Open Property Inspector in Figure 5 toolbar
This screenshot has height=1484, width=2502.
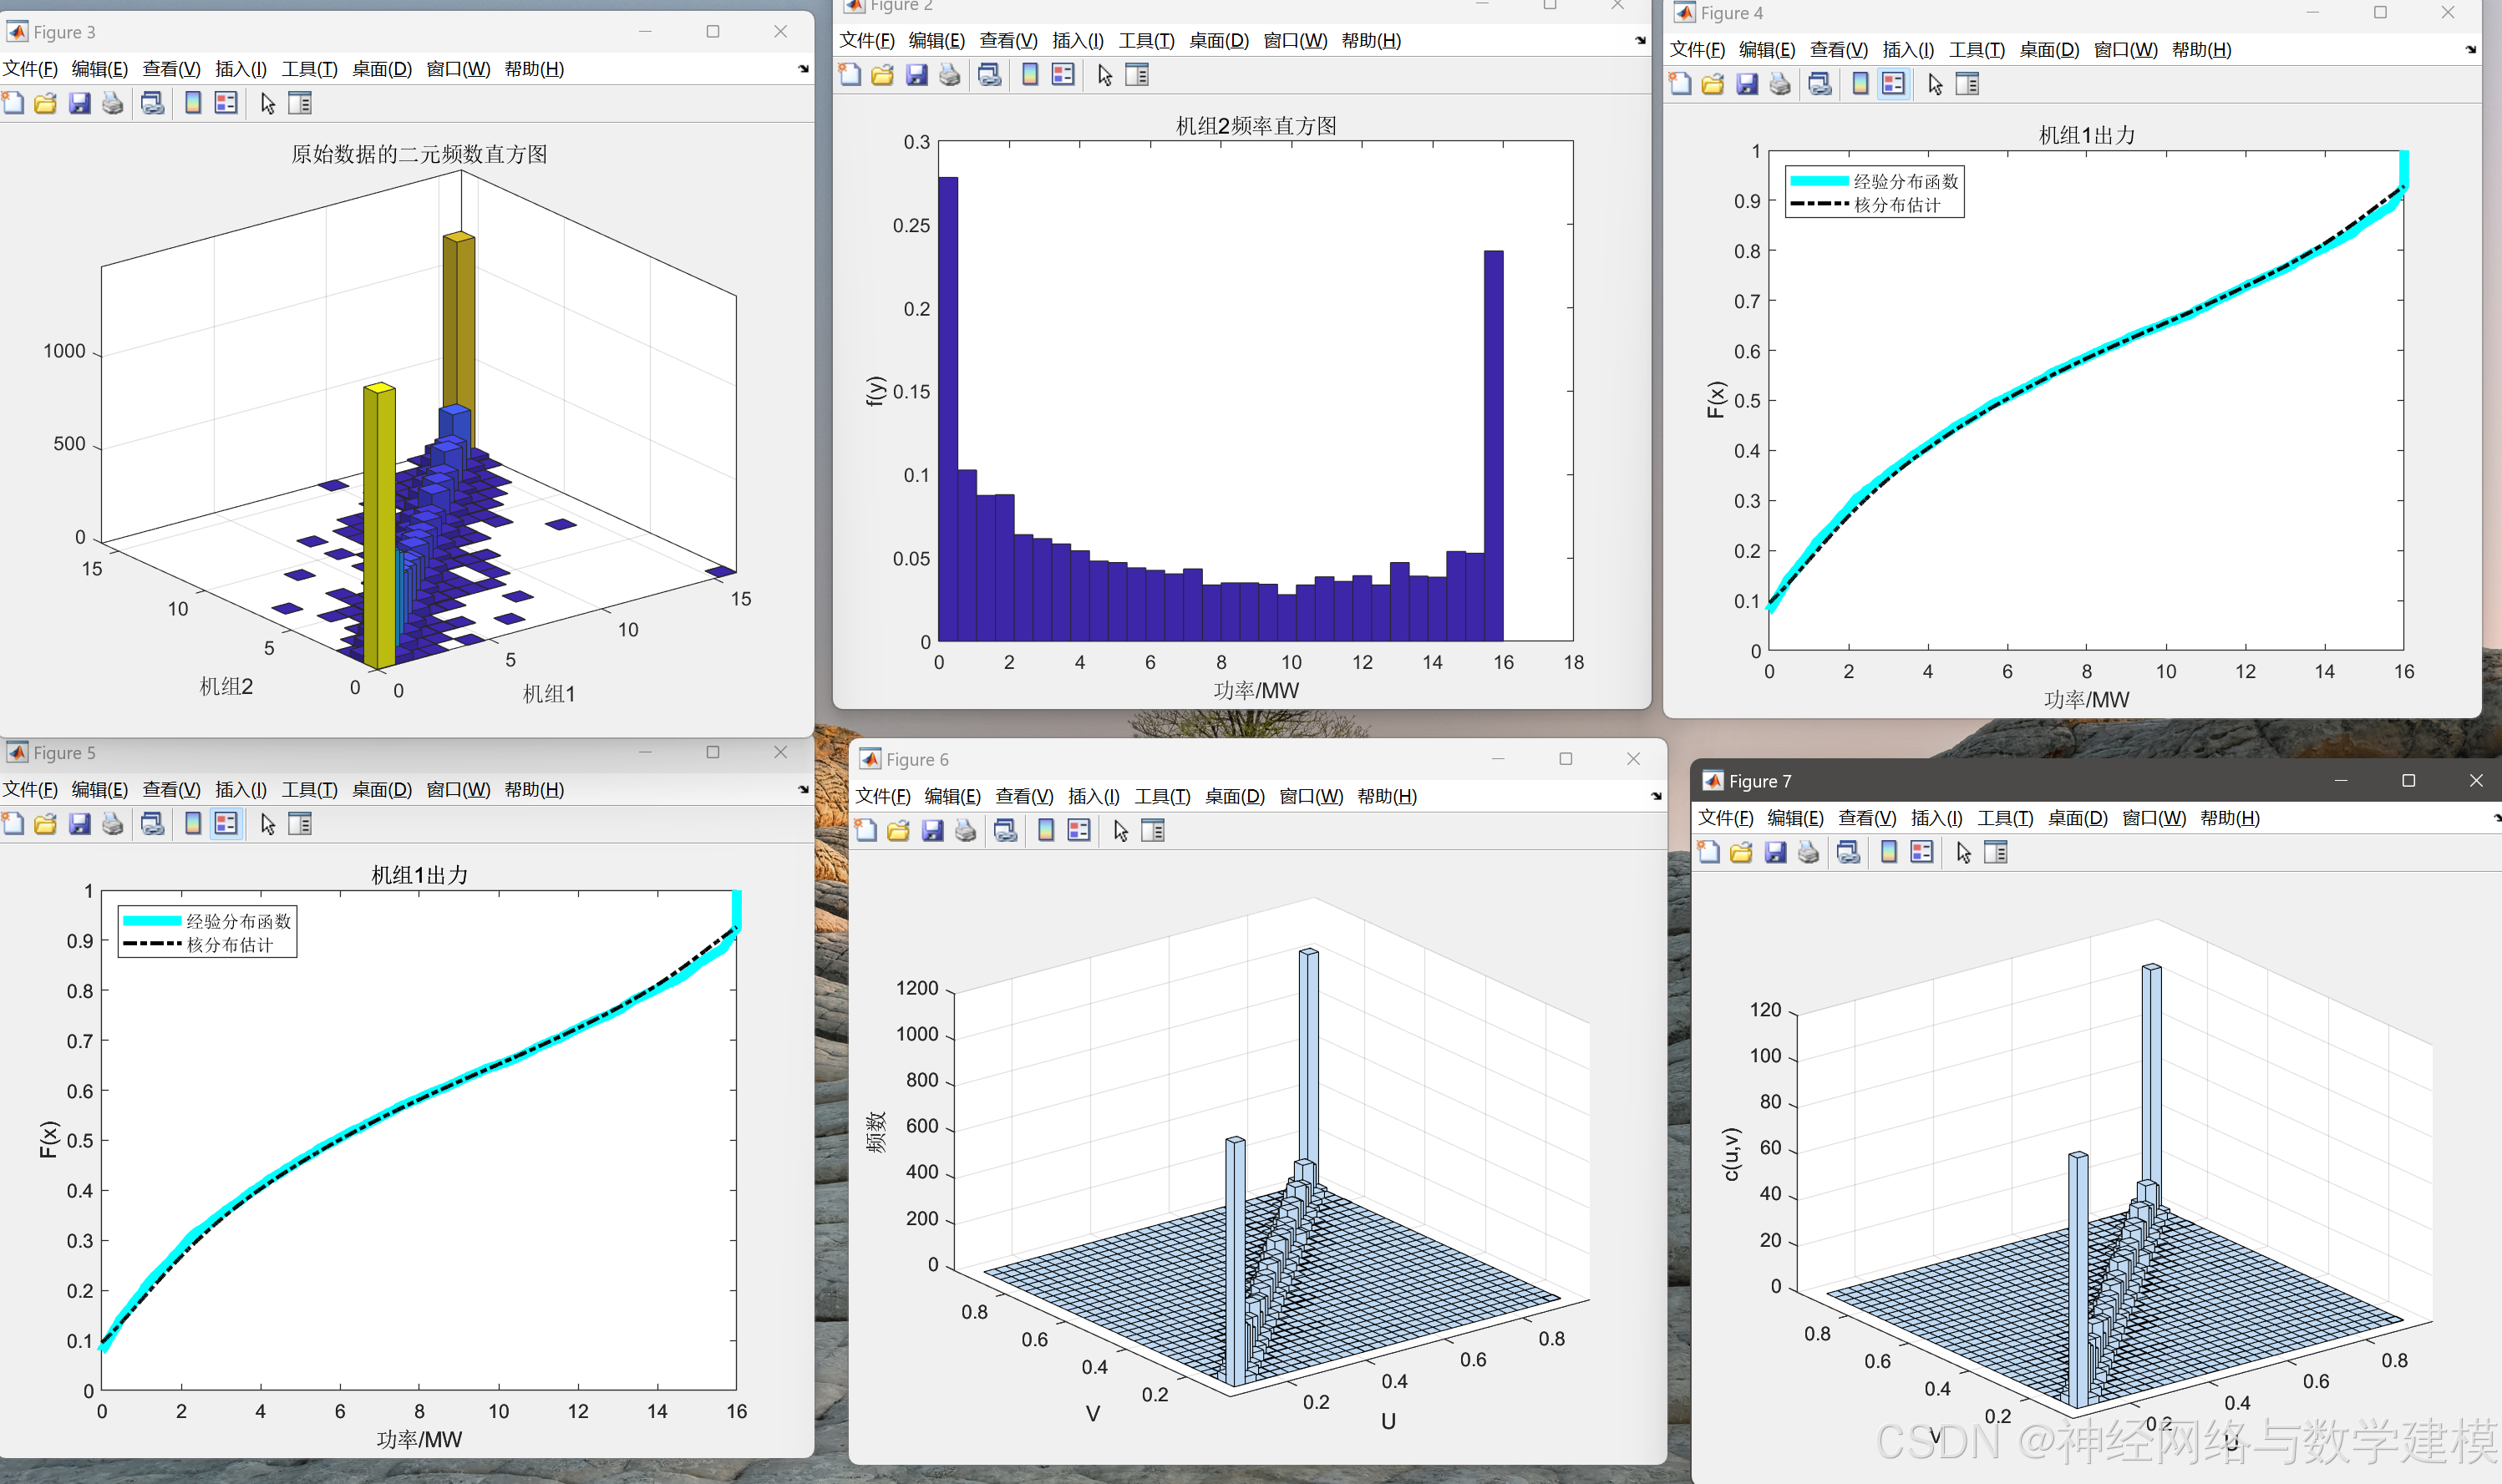(300, 824)
